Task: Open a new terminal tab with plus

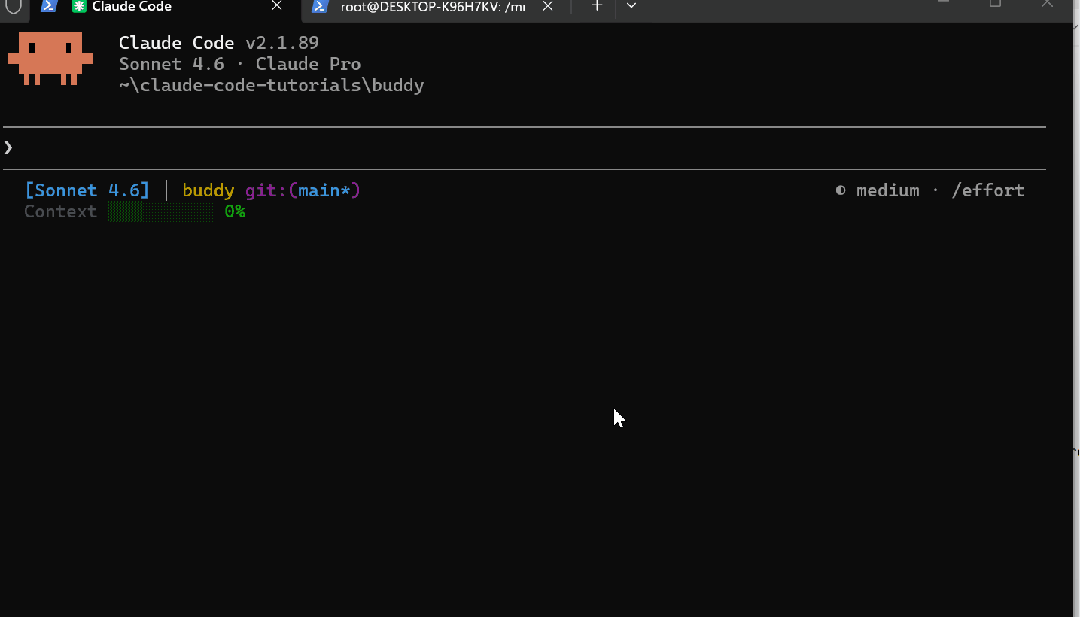Action: point(596,6)
